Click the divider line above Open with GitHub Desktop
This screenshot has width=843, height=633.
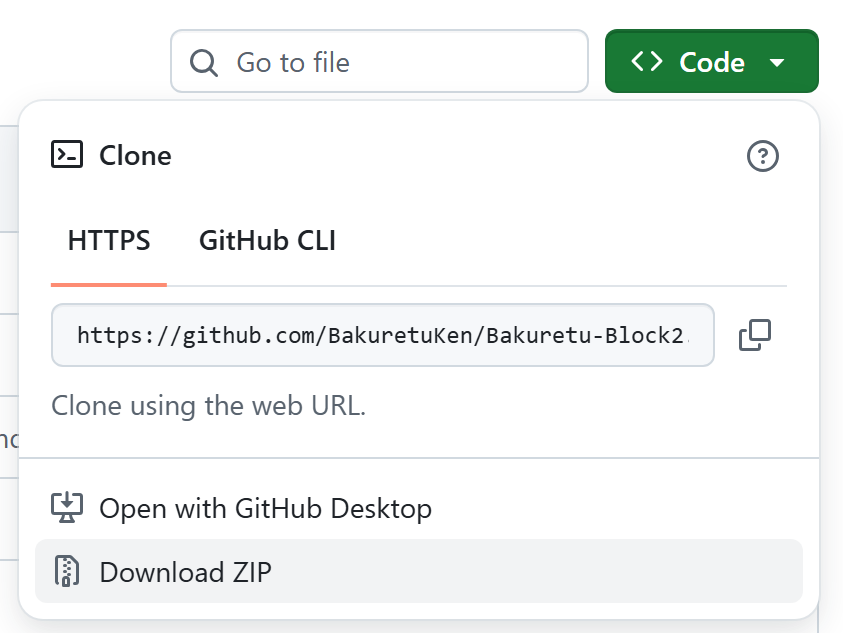pyautogui.click(x=418, y=458)
